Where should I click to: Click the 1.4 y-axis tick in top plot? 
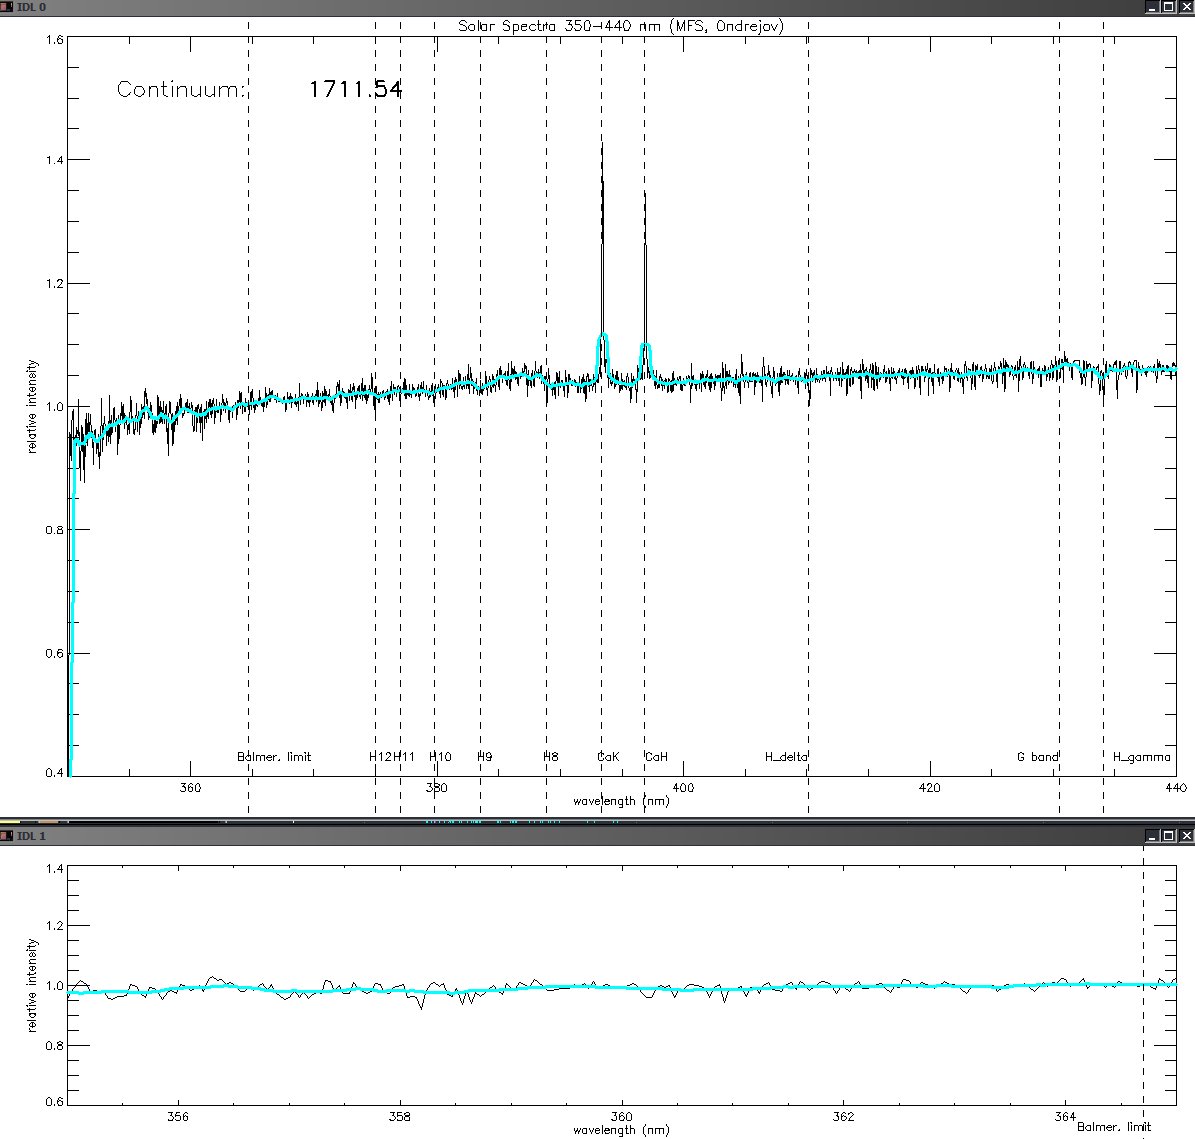(x=55, y=160)
